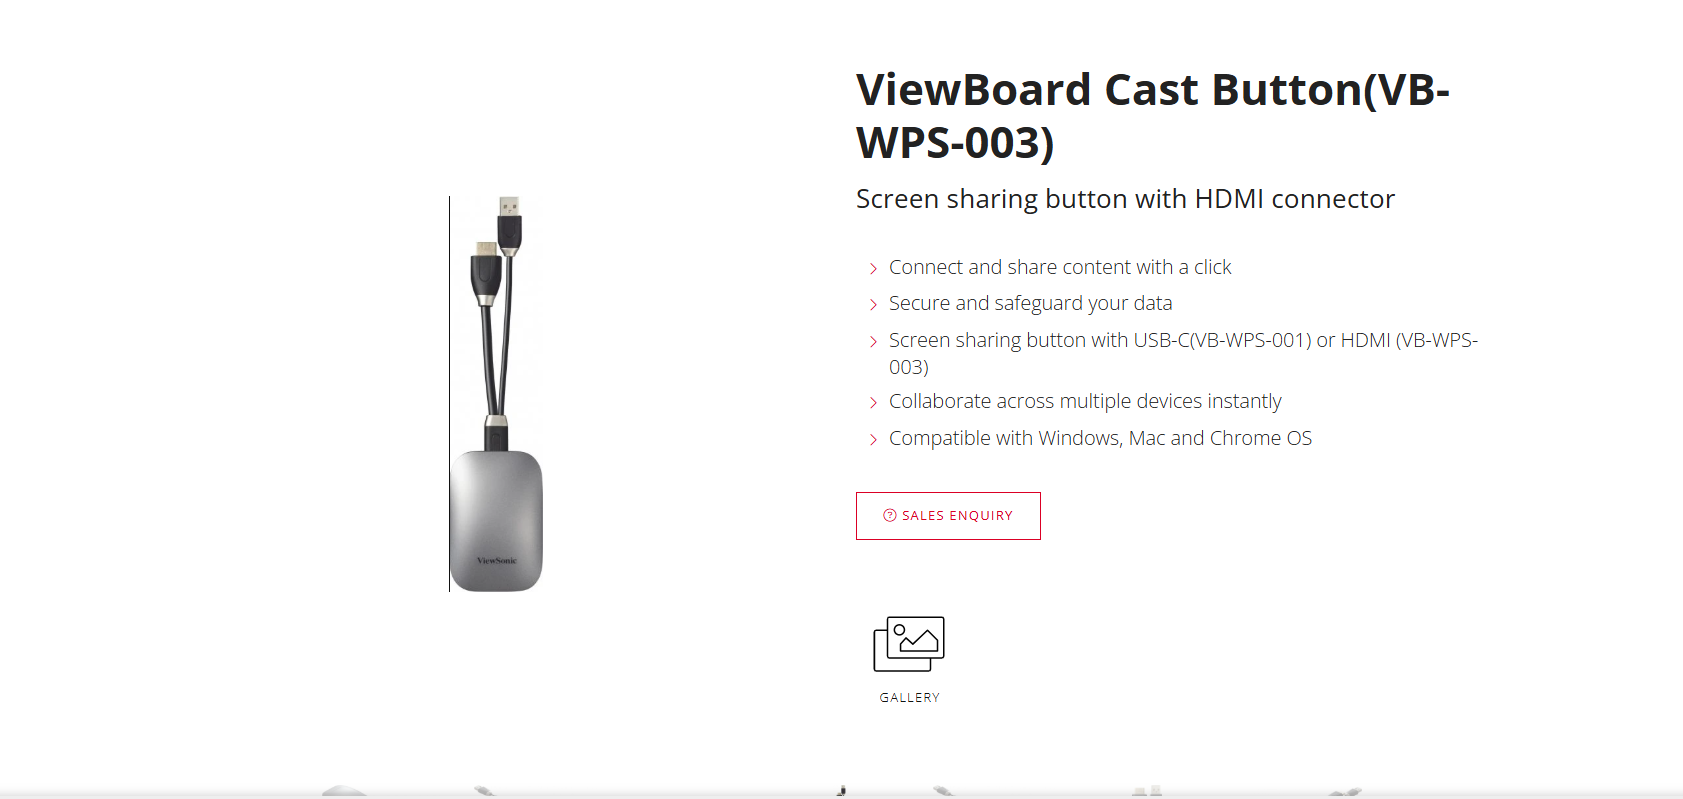This screenshot has height=799, width=1683.
Task: Click the SALES ENQUIRY button
Action: point(948,516)
